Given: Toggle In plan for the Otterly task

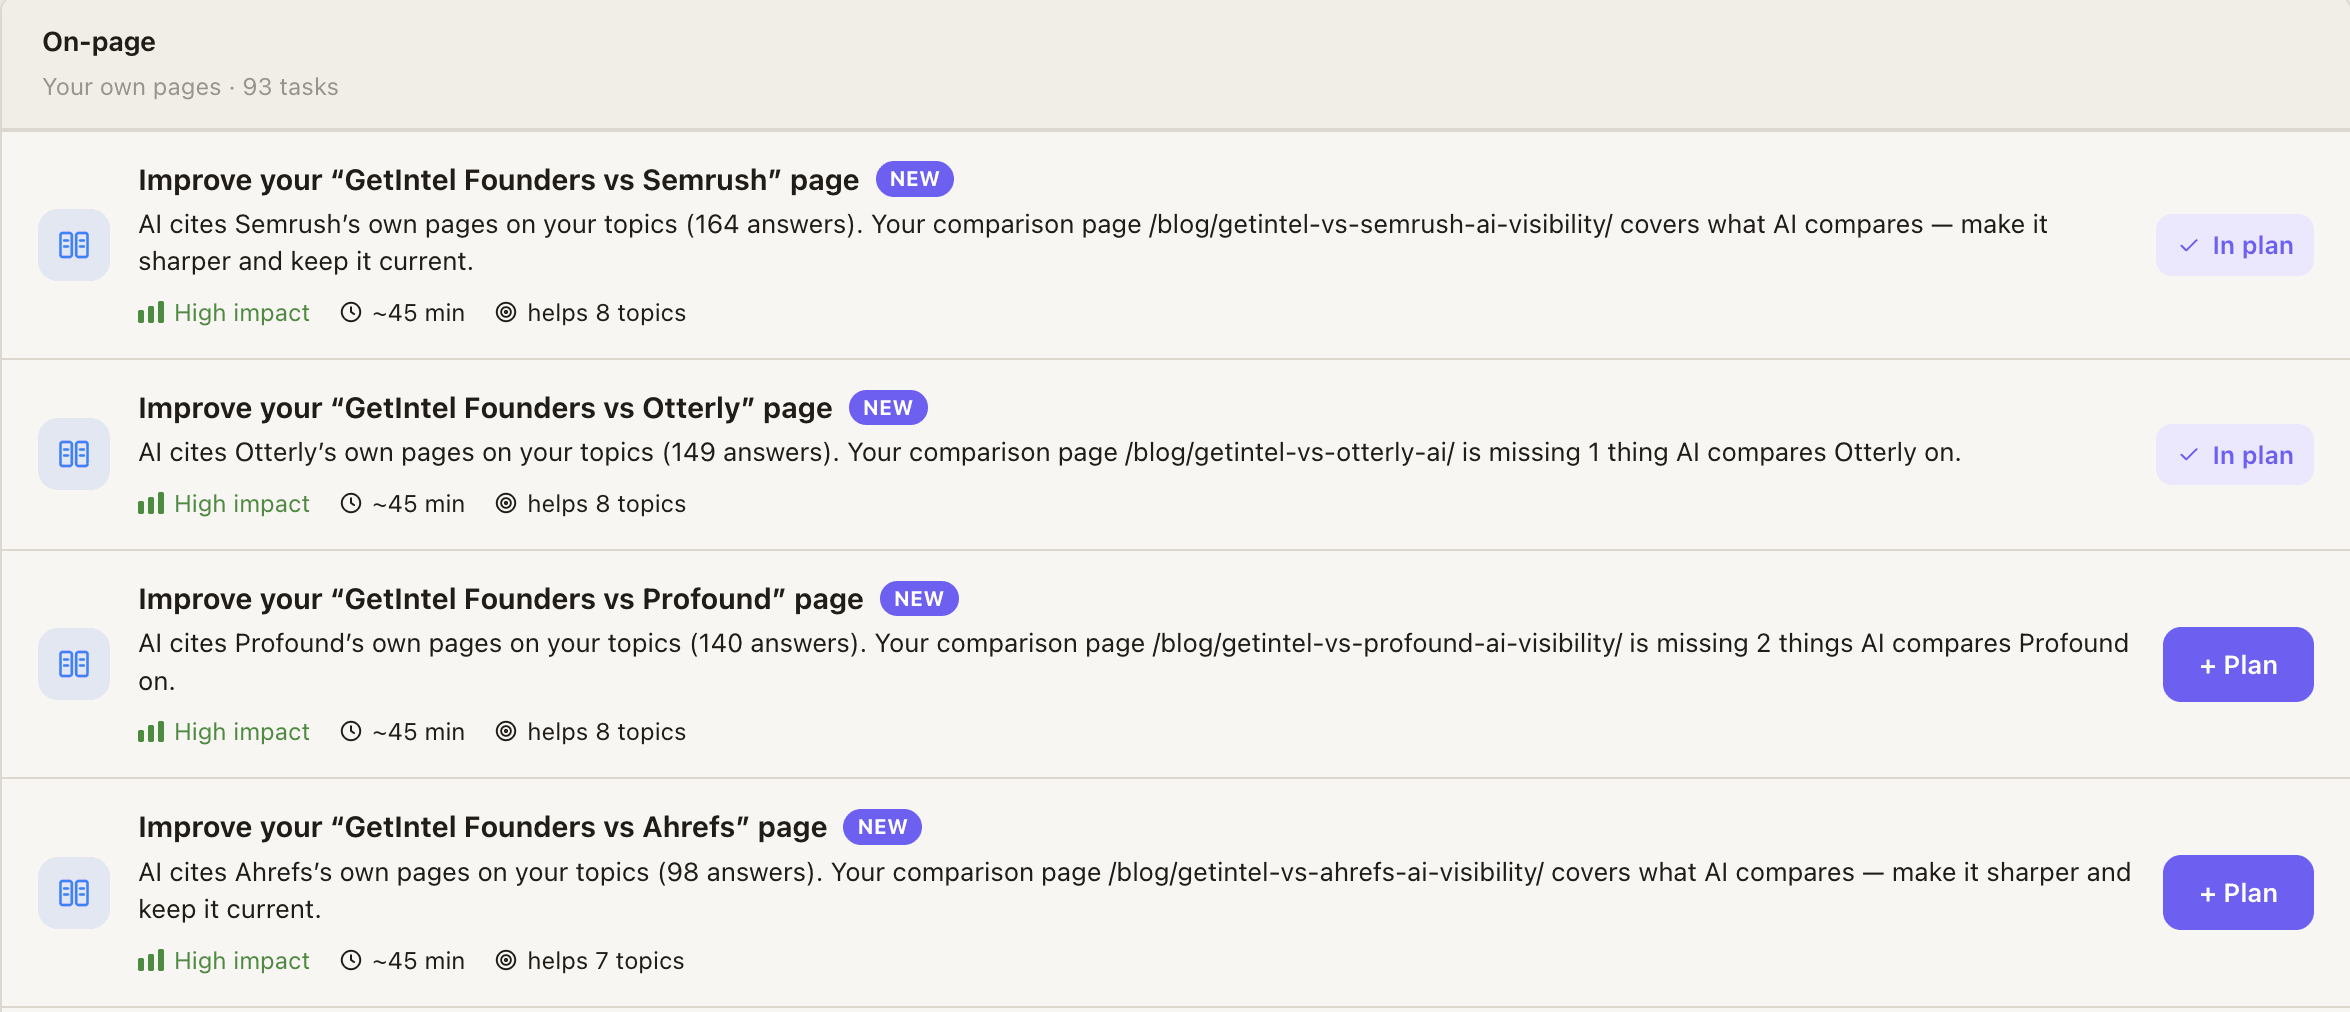Looking at the screenshot, I should (x=2235, y=455).
